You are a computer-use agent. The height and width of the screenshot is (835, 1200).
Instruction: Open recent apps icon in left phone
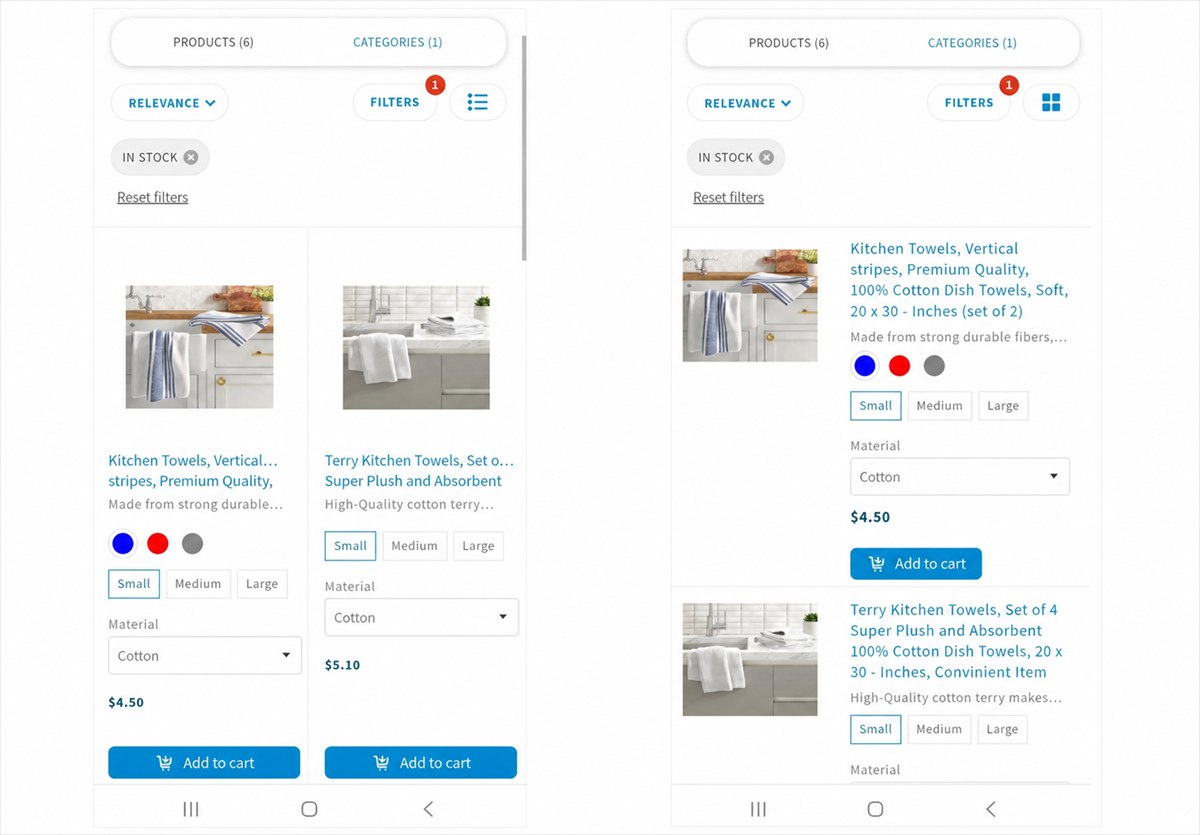191,809
